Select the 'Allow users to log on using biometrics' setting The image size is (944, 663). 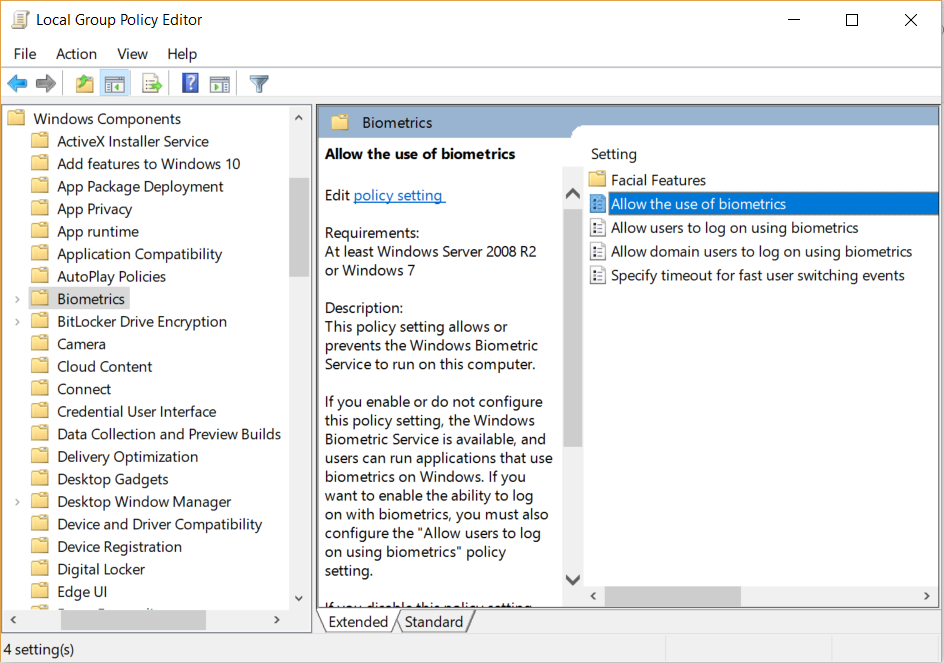tap(734, 228)
